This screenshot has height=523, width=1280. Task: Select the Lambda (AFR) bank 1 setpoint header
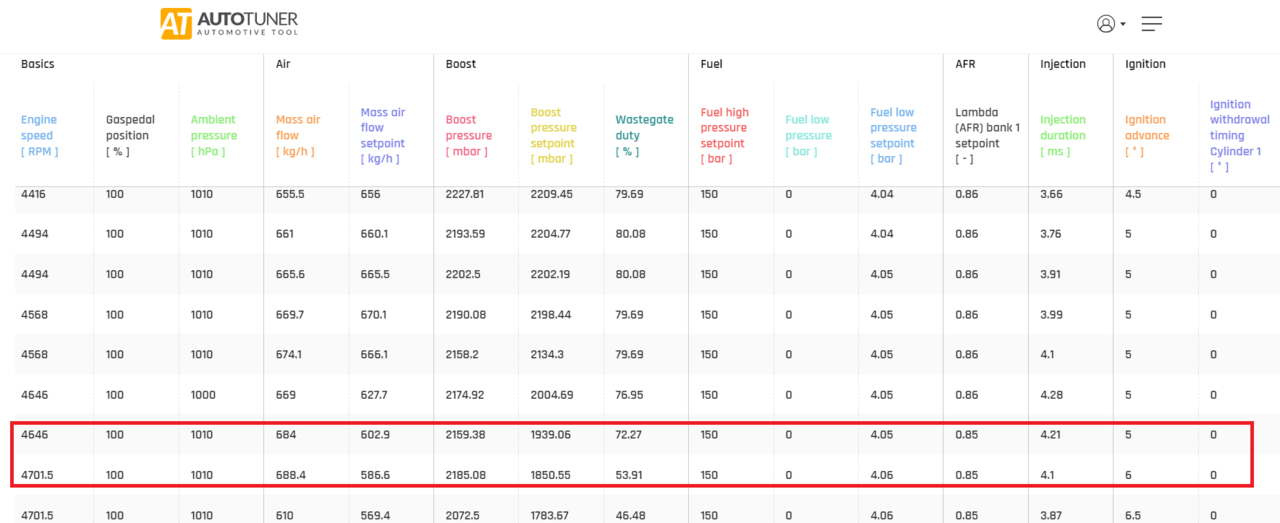pyautogui.click(x=985, y=135)
